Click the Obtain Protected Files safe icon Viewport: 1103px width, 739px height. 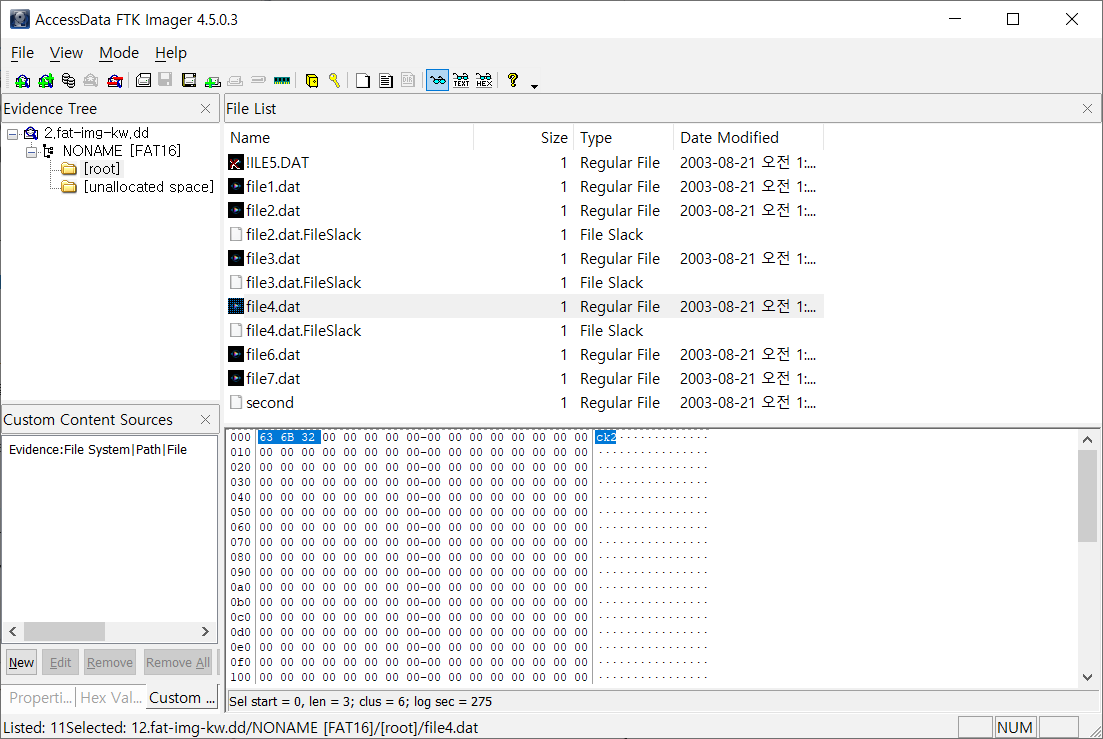[312, 81]
